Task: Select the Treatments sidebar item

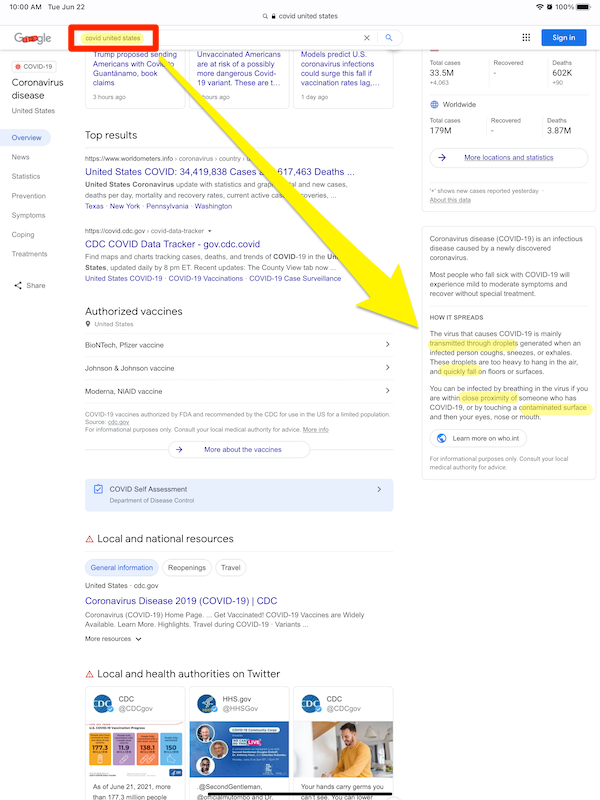Action: tap(29, 254)
